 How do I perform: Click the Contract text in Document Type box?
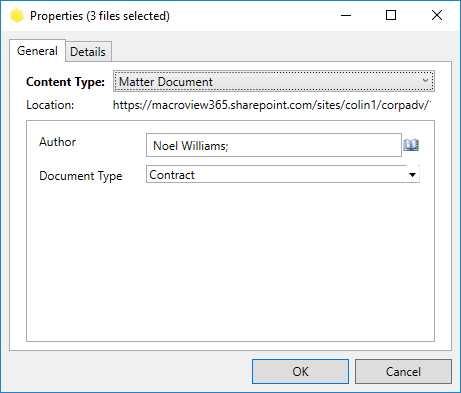(172, 175)
